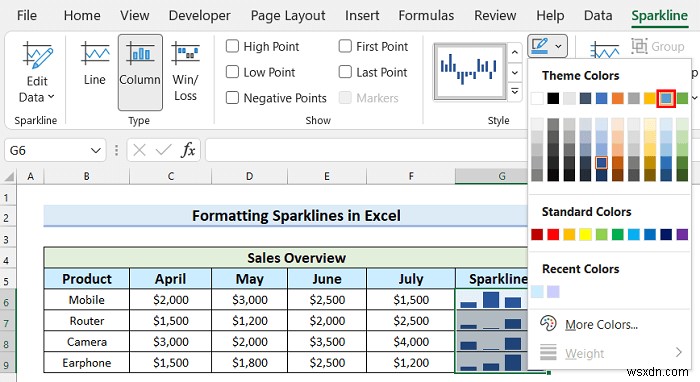Click the formula bar input field
The image size is (700, 382).
(x=366, y=150)
